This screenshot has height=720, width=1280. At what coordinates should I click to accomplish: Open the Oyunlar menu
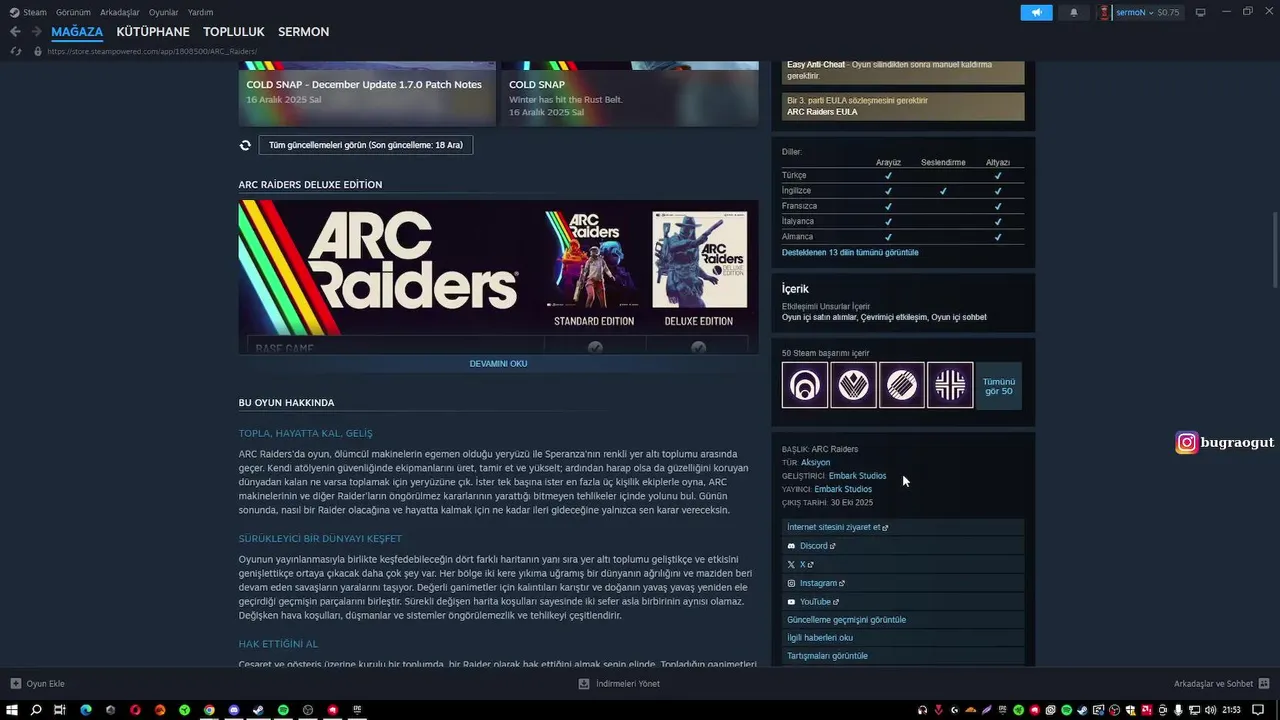(x=164, y=12)
